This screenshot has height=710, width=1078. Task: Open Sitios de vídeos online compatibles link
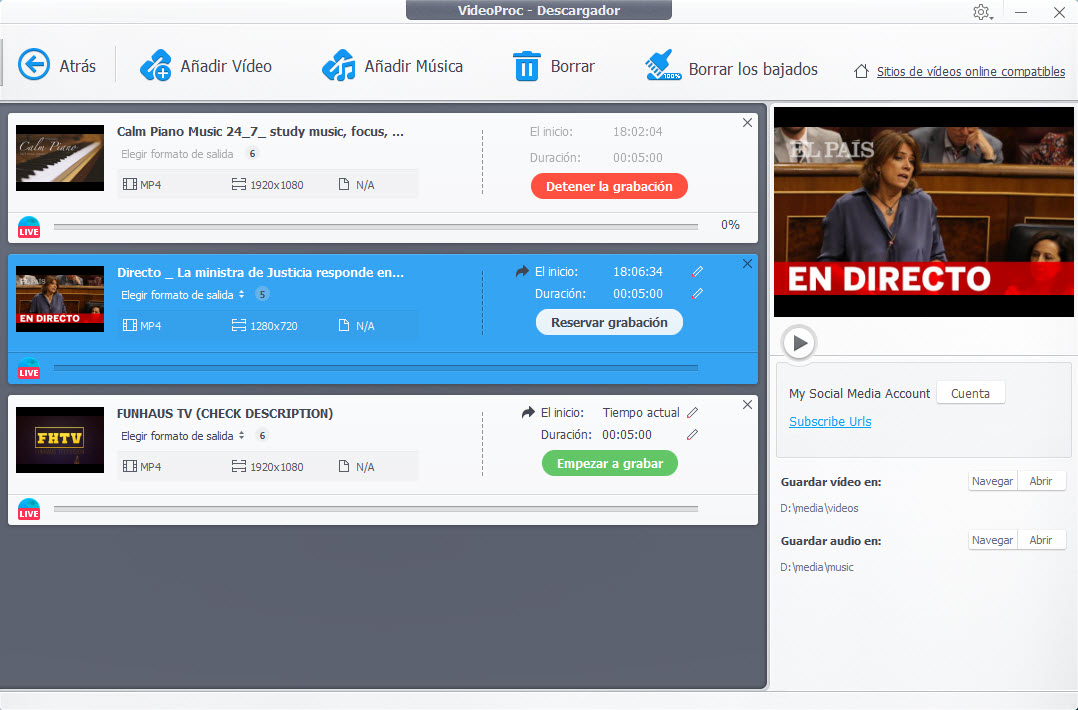click(x=970, y=72)
